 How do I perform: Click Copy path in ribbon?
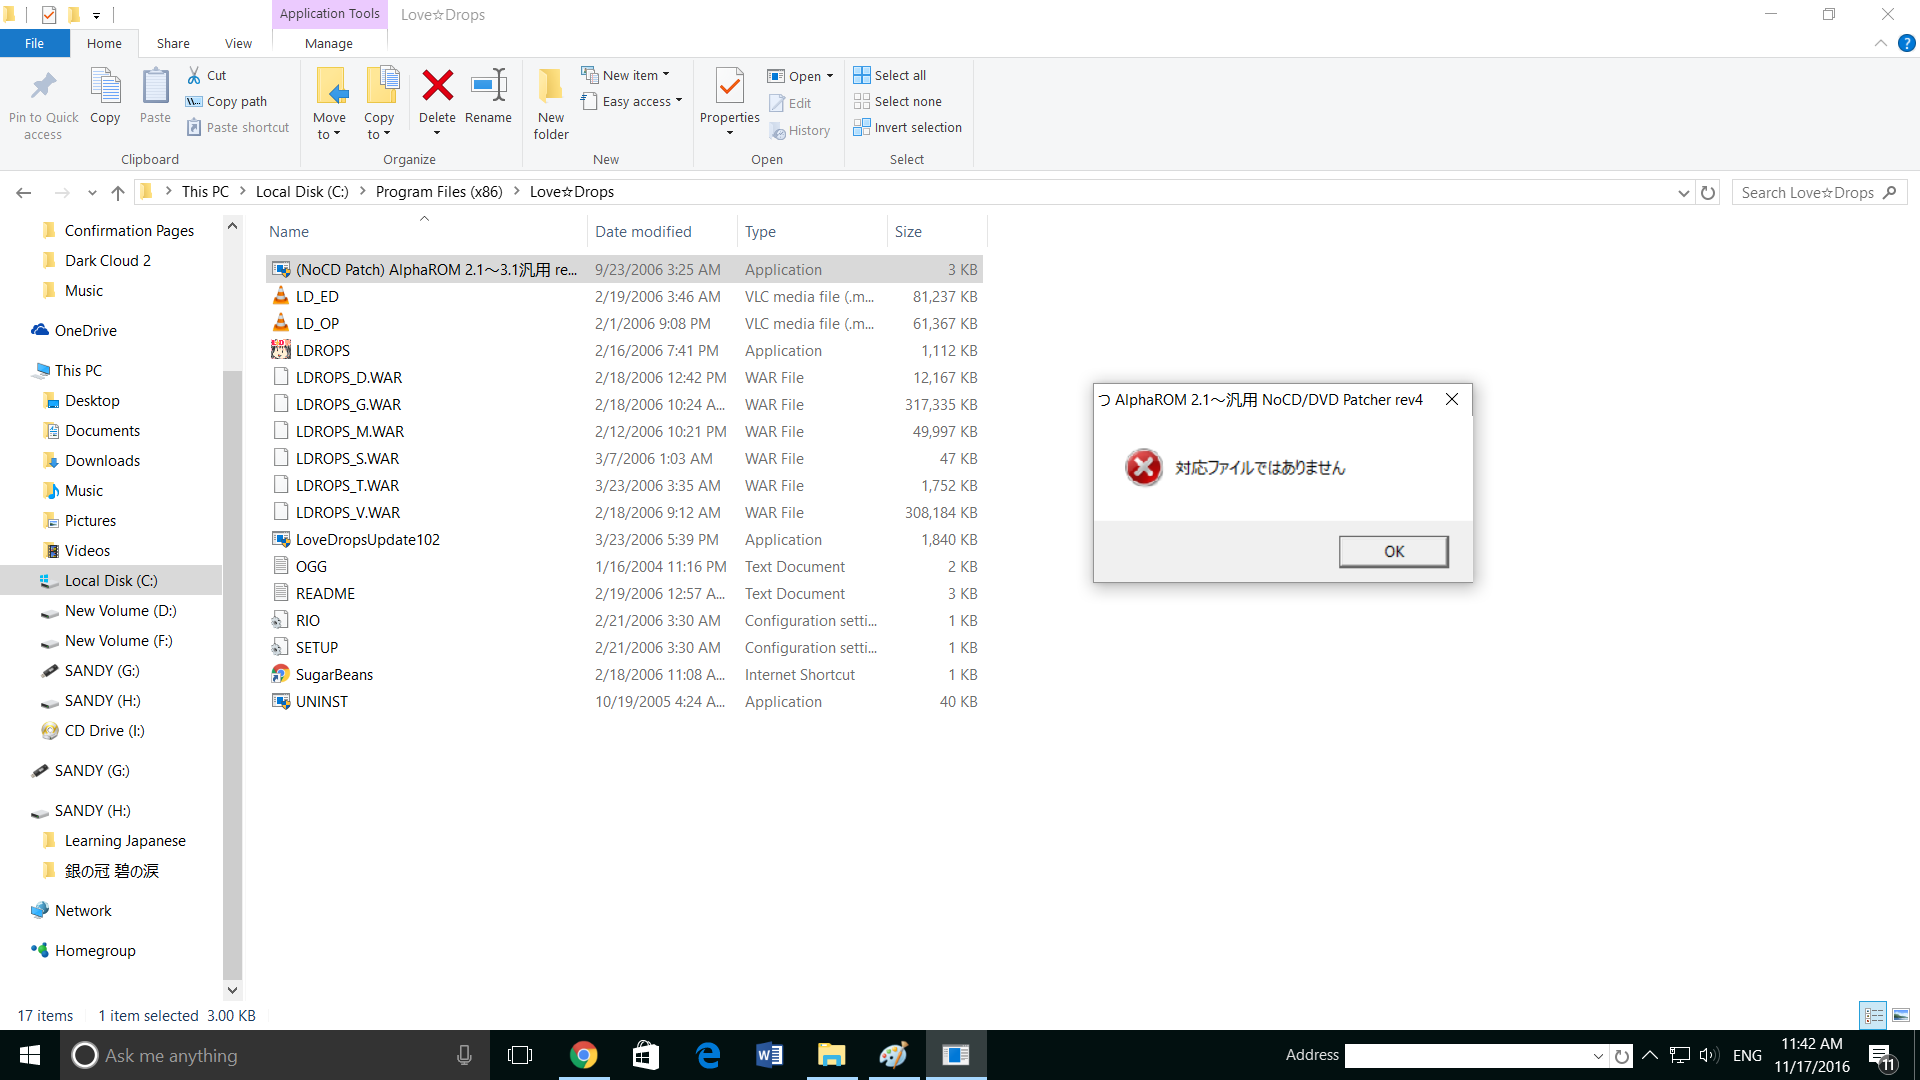(x=227, y=101)
